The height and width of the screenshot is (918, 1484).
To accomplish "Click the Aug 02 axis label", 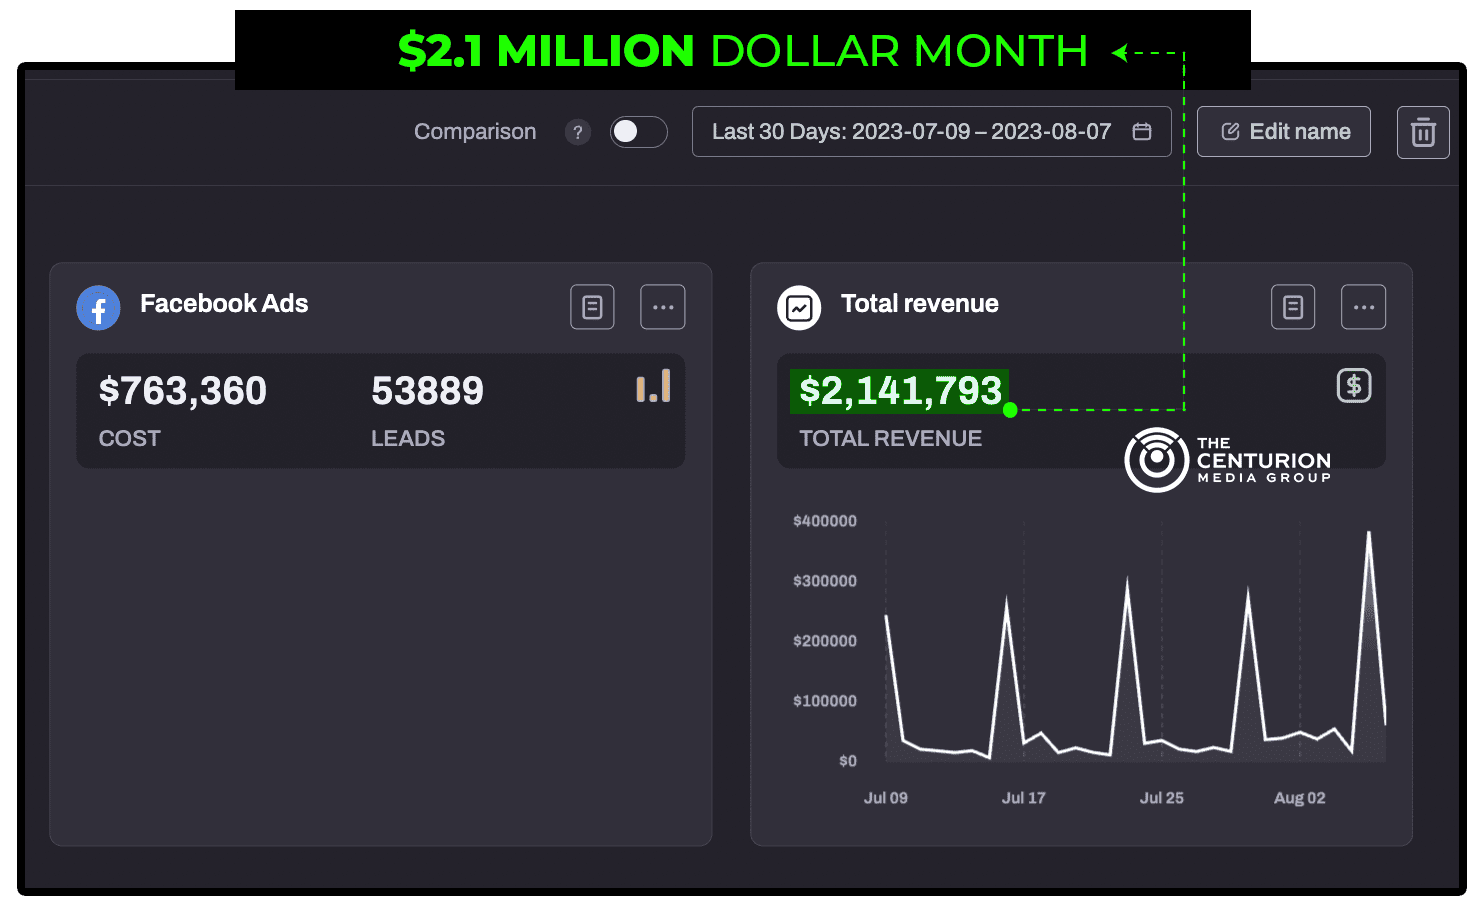I will [x=1300, y=798].
